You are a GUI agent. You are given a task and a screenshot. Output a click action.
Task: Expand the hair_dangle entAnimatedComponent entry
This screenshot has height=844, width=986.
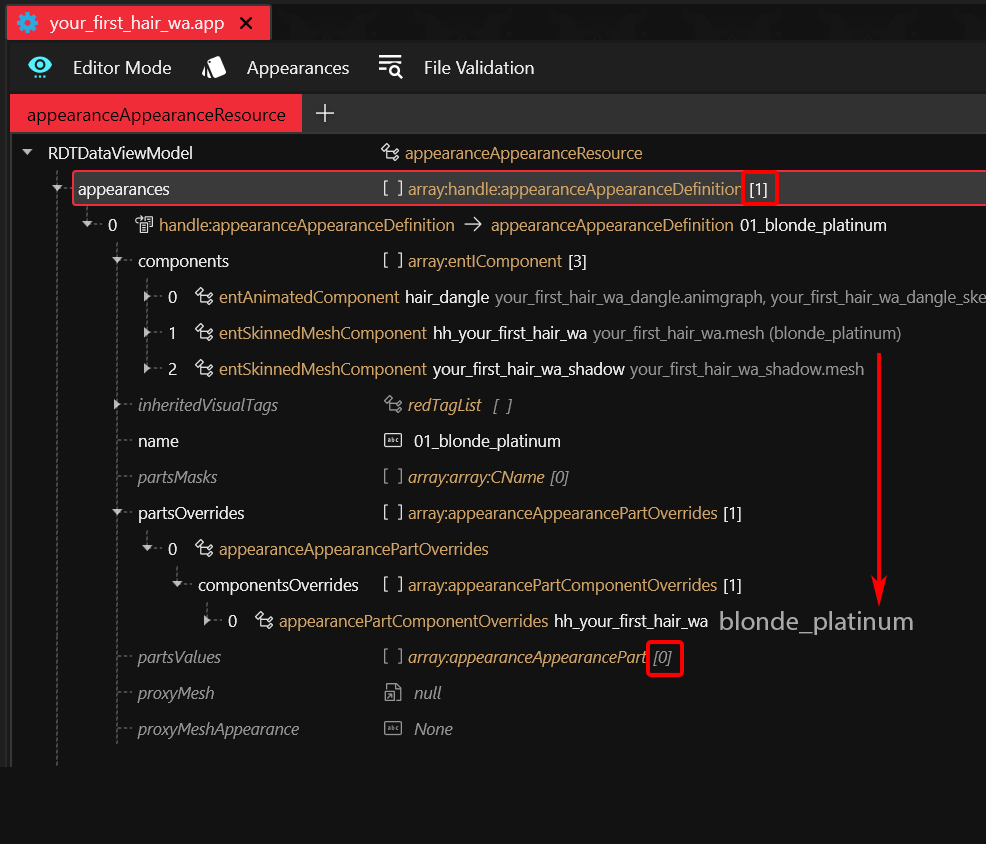tap(147, 297)
